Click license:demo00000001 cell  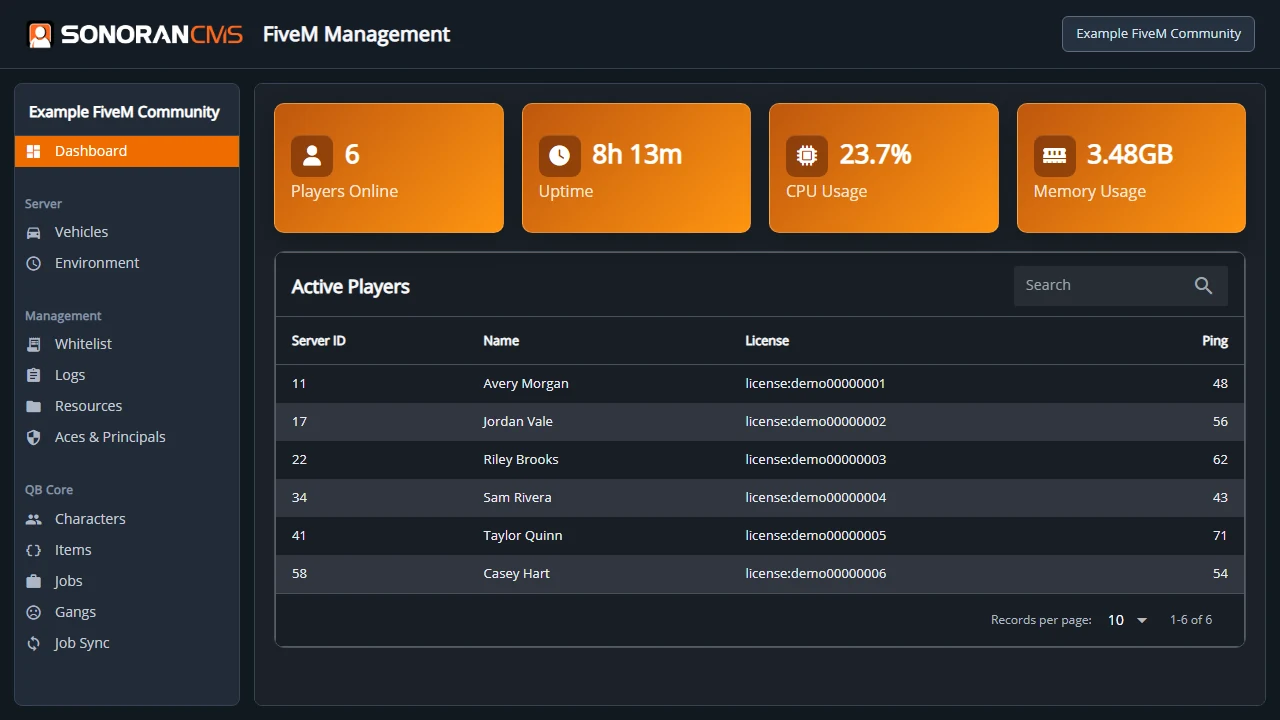(815, 384)
